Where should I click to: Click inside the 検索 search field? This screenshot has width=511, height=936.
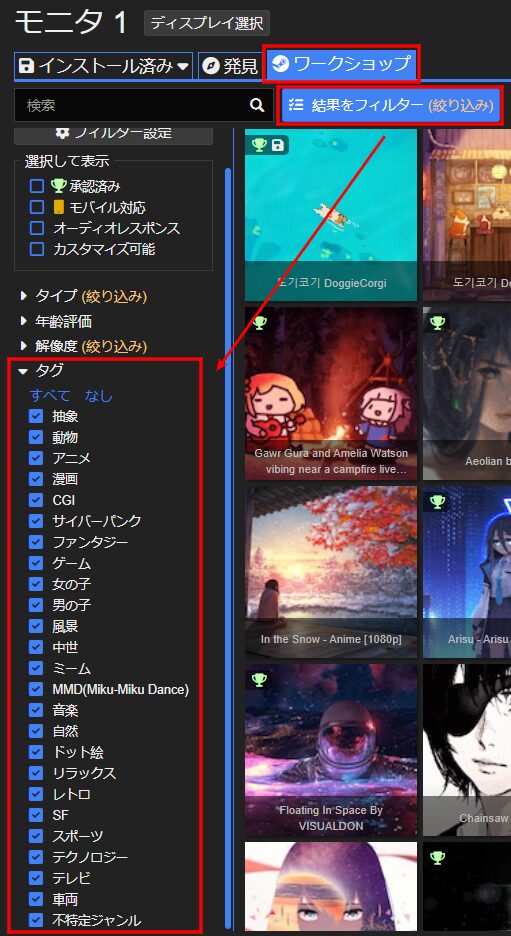click(131, 106)
